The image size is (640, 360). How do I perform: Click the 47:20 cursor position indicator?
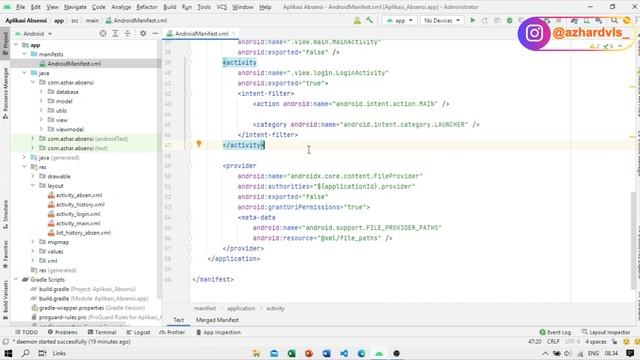pyautogui.click(x=535, y=342)
